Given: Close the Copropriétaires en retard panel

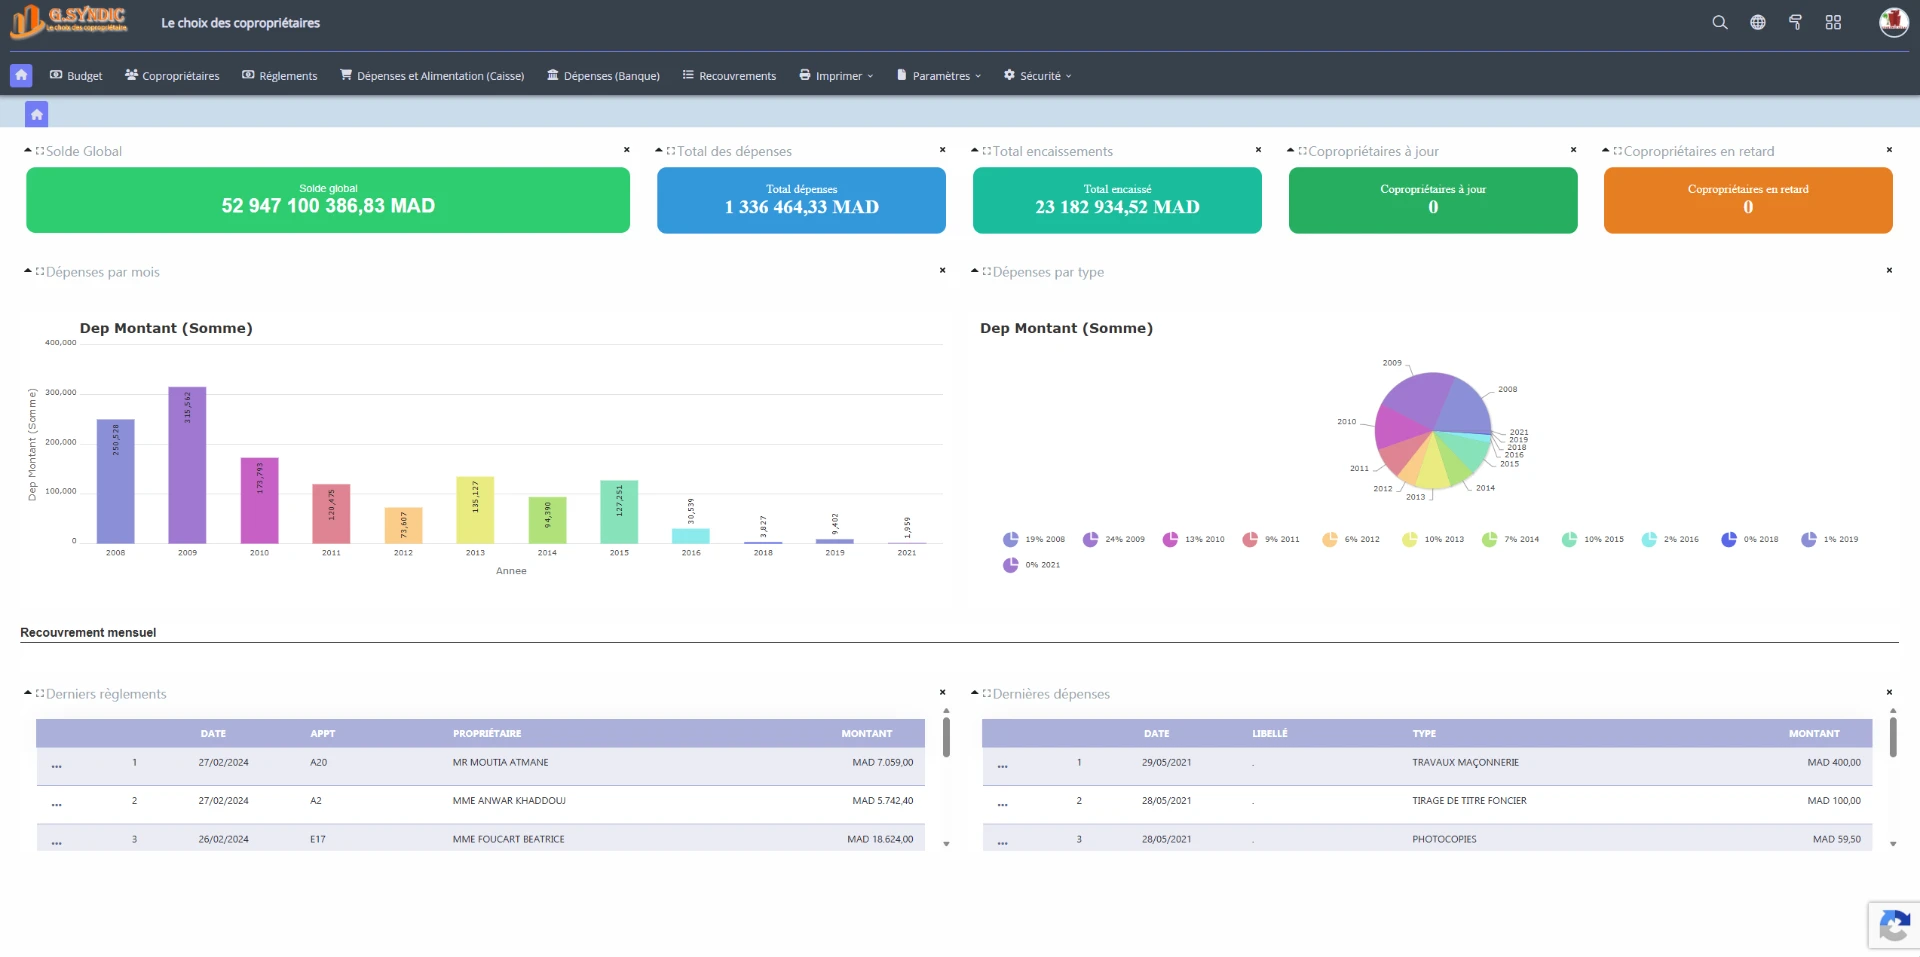Looking at the screenshot, I should click(x=1889, y=150).
